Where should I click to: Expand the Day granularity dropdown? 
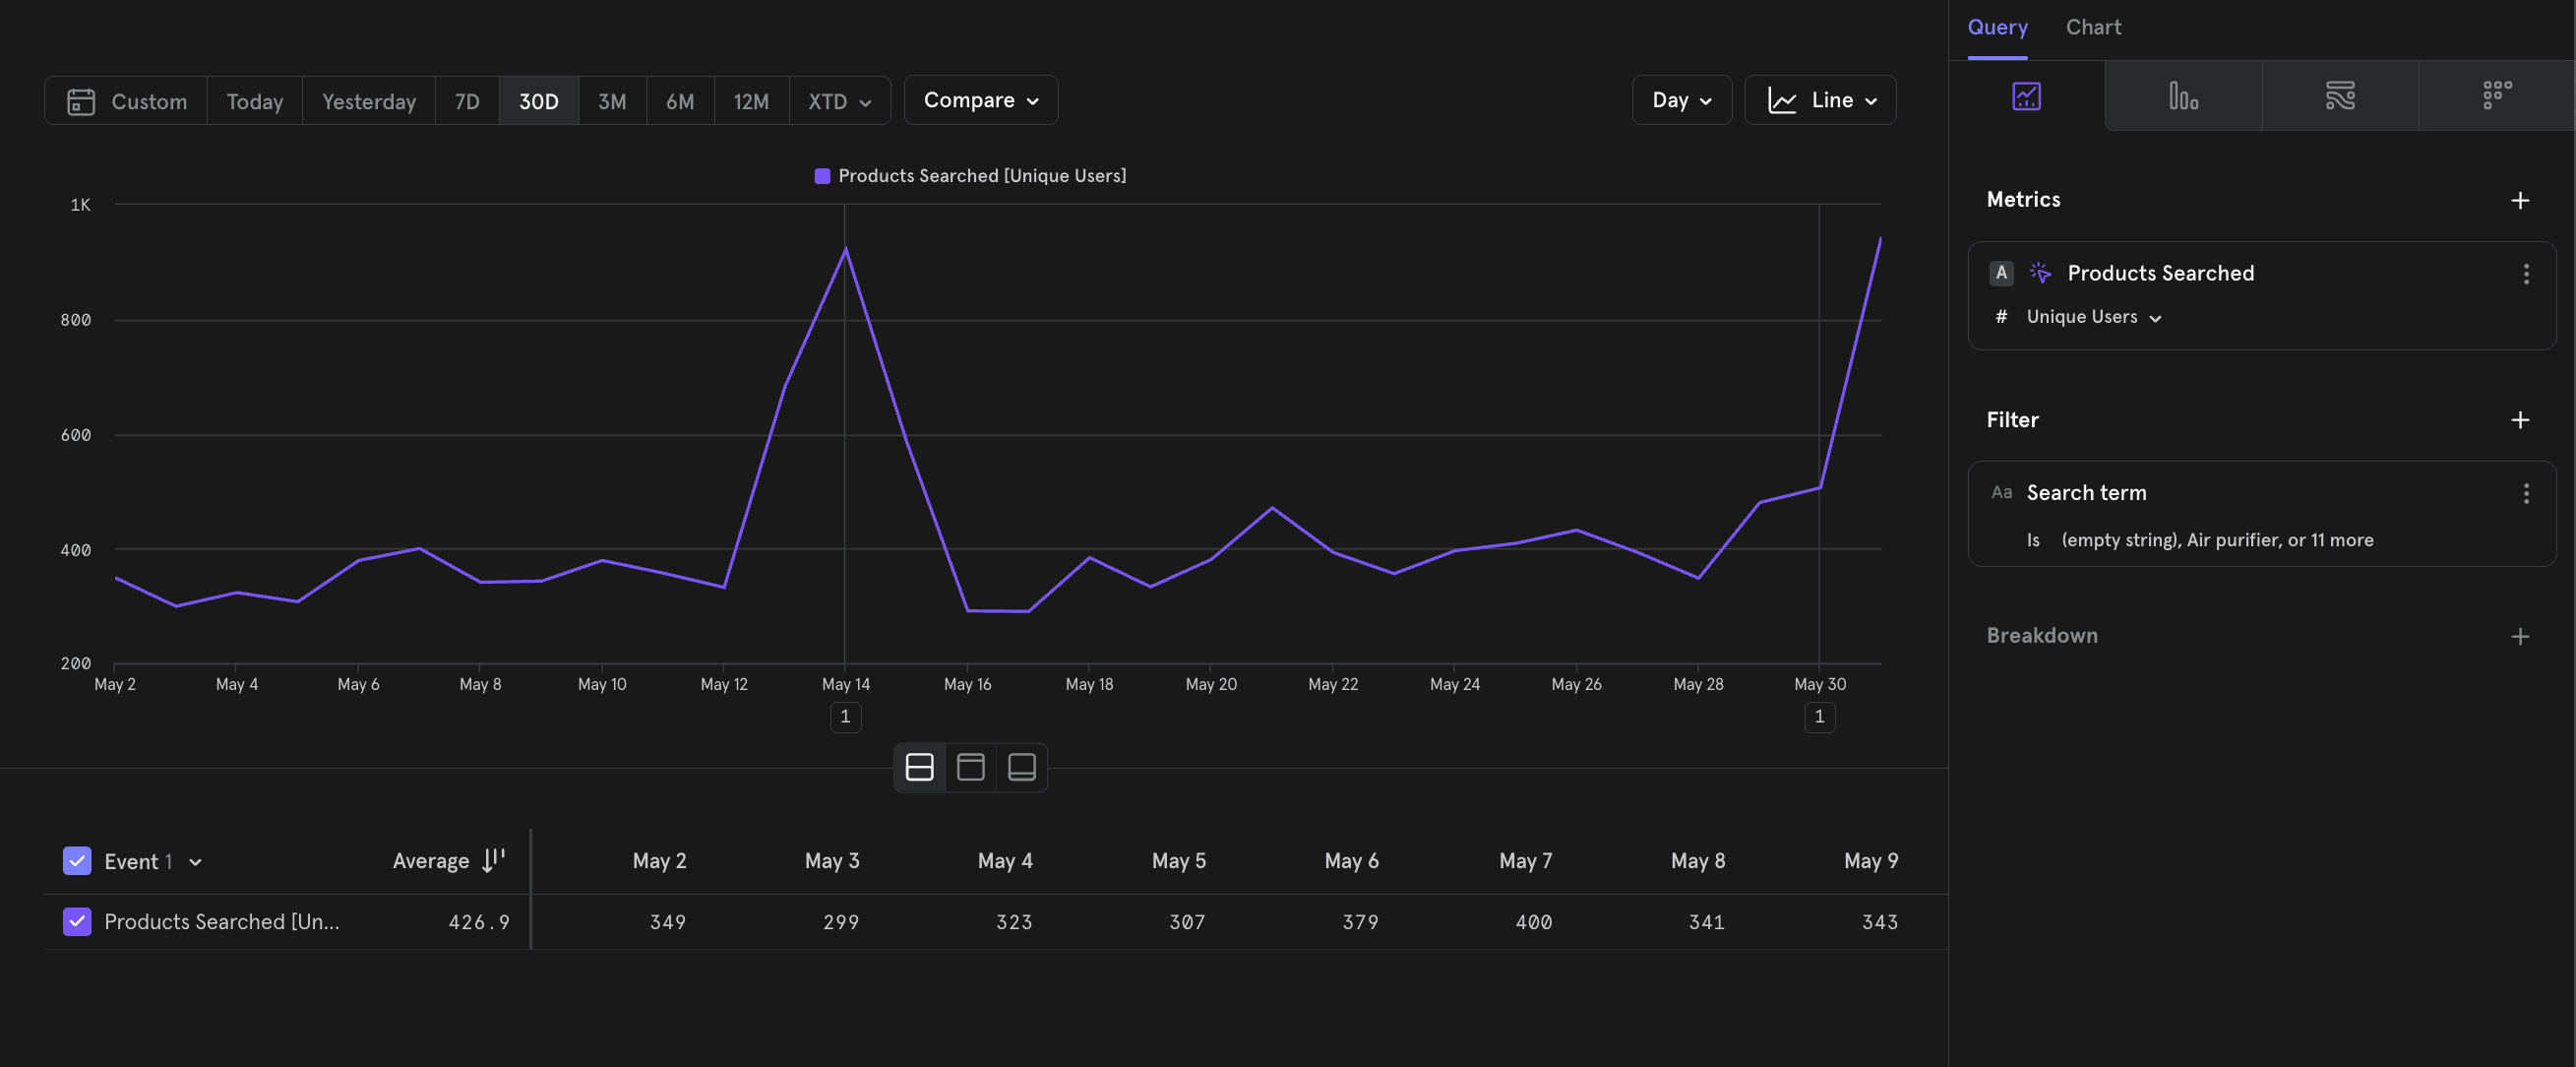[x=1681, y=100]
